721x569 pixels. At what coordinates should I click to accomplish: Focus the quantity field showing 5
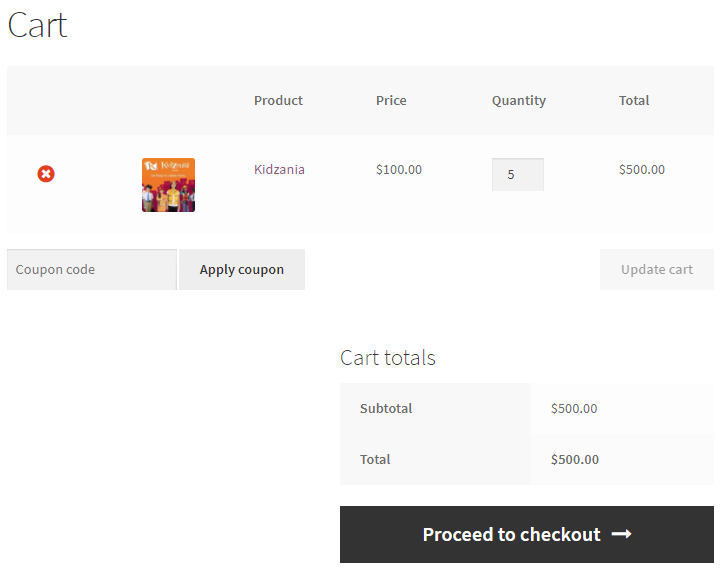point(517,174)
